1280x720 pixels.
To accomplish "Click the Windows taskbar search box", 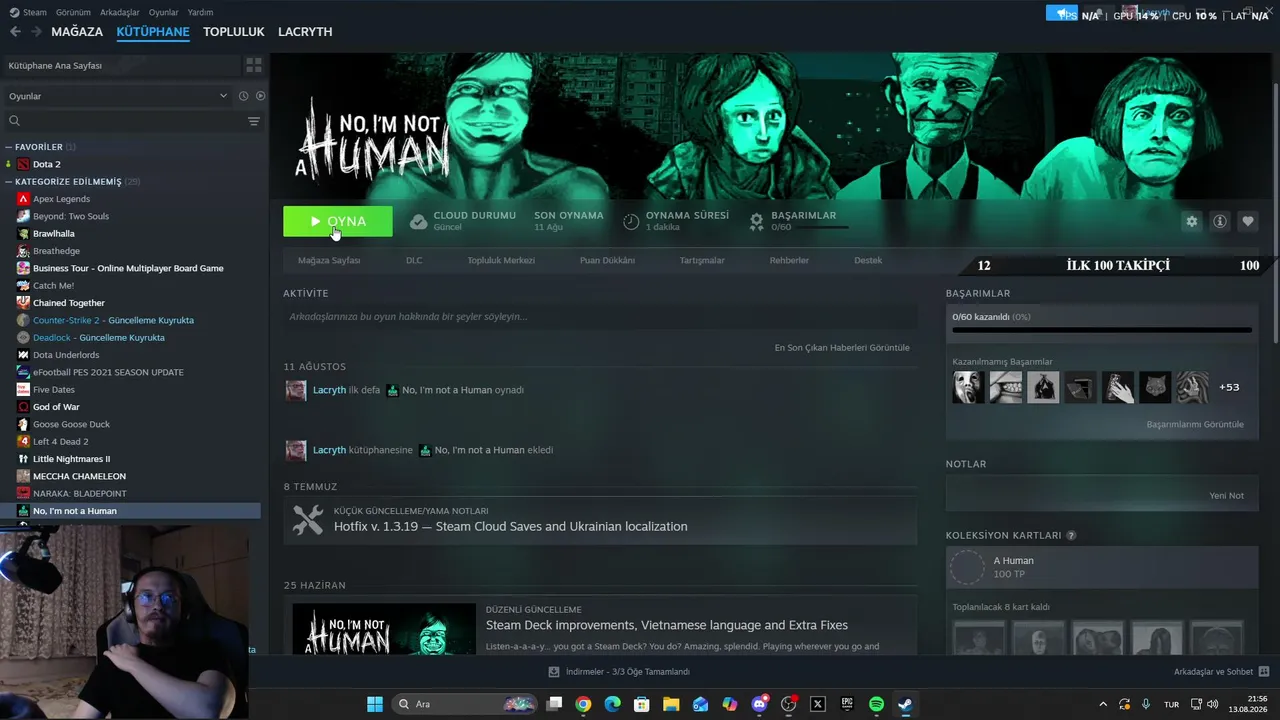I will pos(463,704).
